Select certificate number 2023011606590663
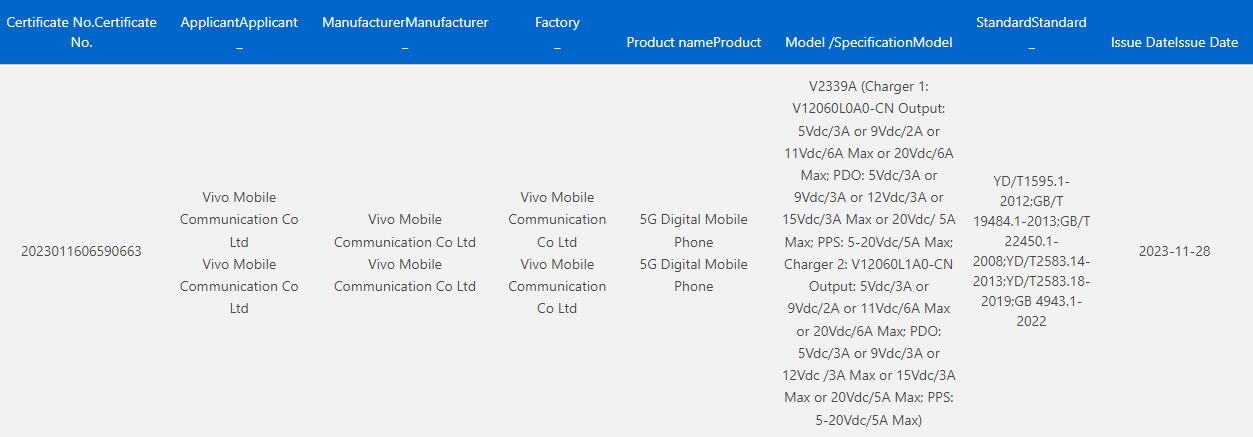The height and width of the screenshot is (437, 1253). 81,251
